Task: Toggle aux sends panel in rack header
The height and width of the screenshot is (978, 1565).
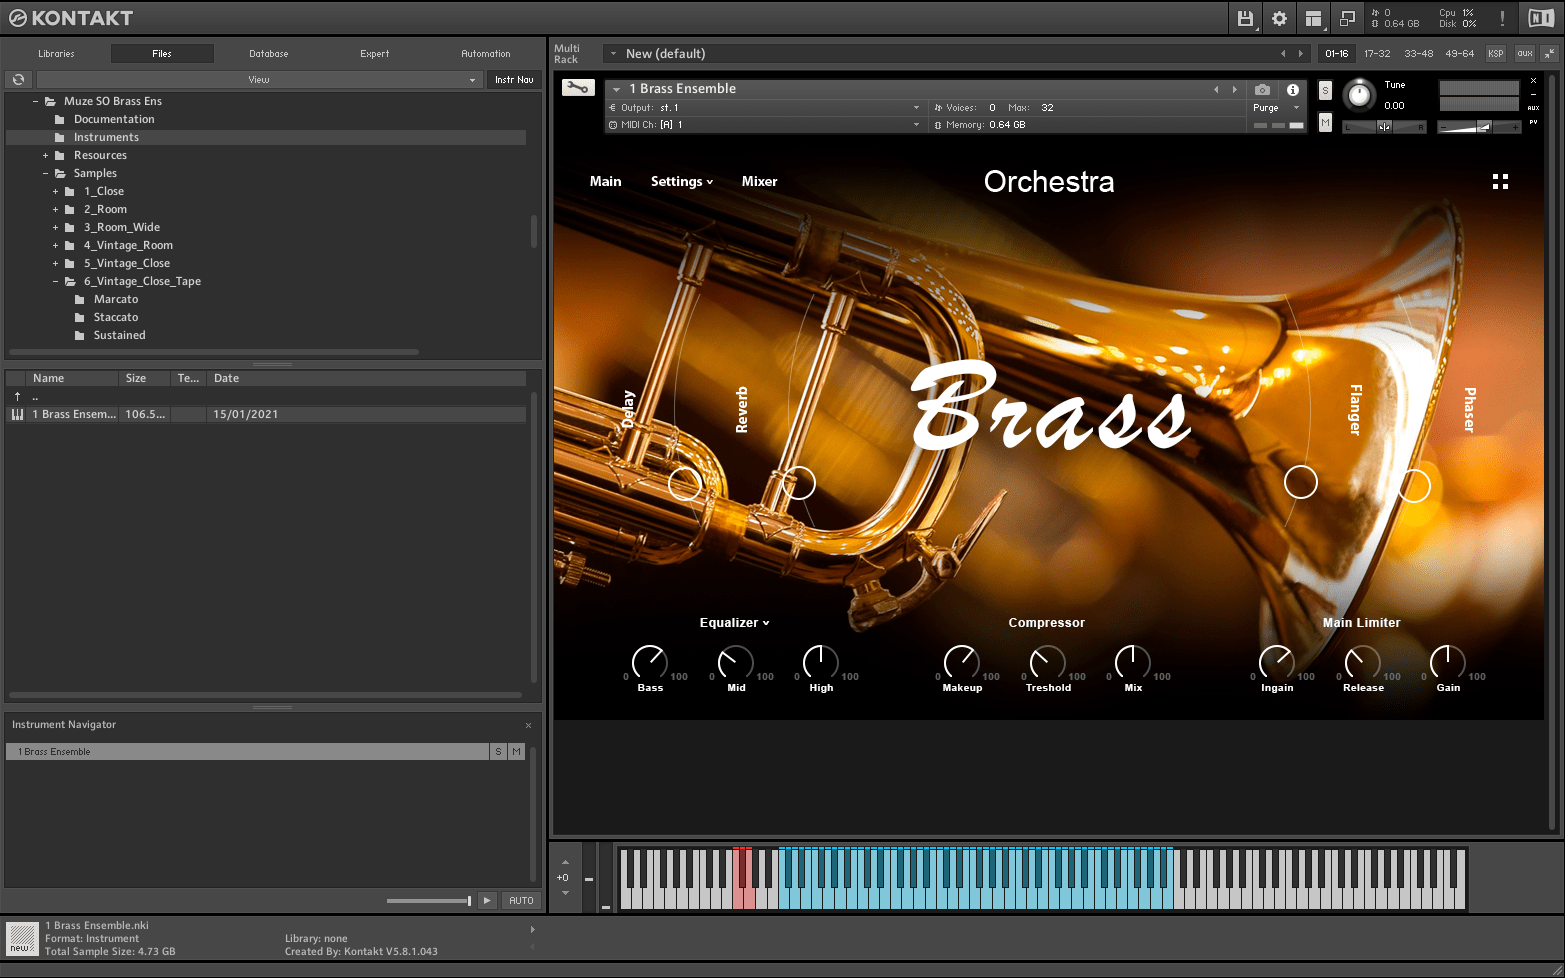Action: [x=1524, y=54]
